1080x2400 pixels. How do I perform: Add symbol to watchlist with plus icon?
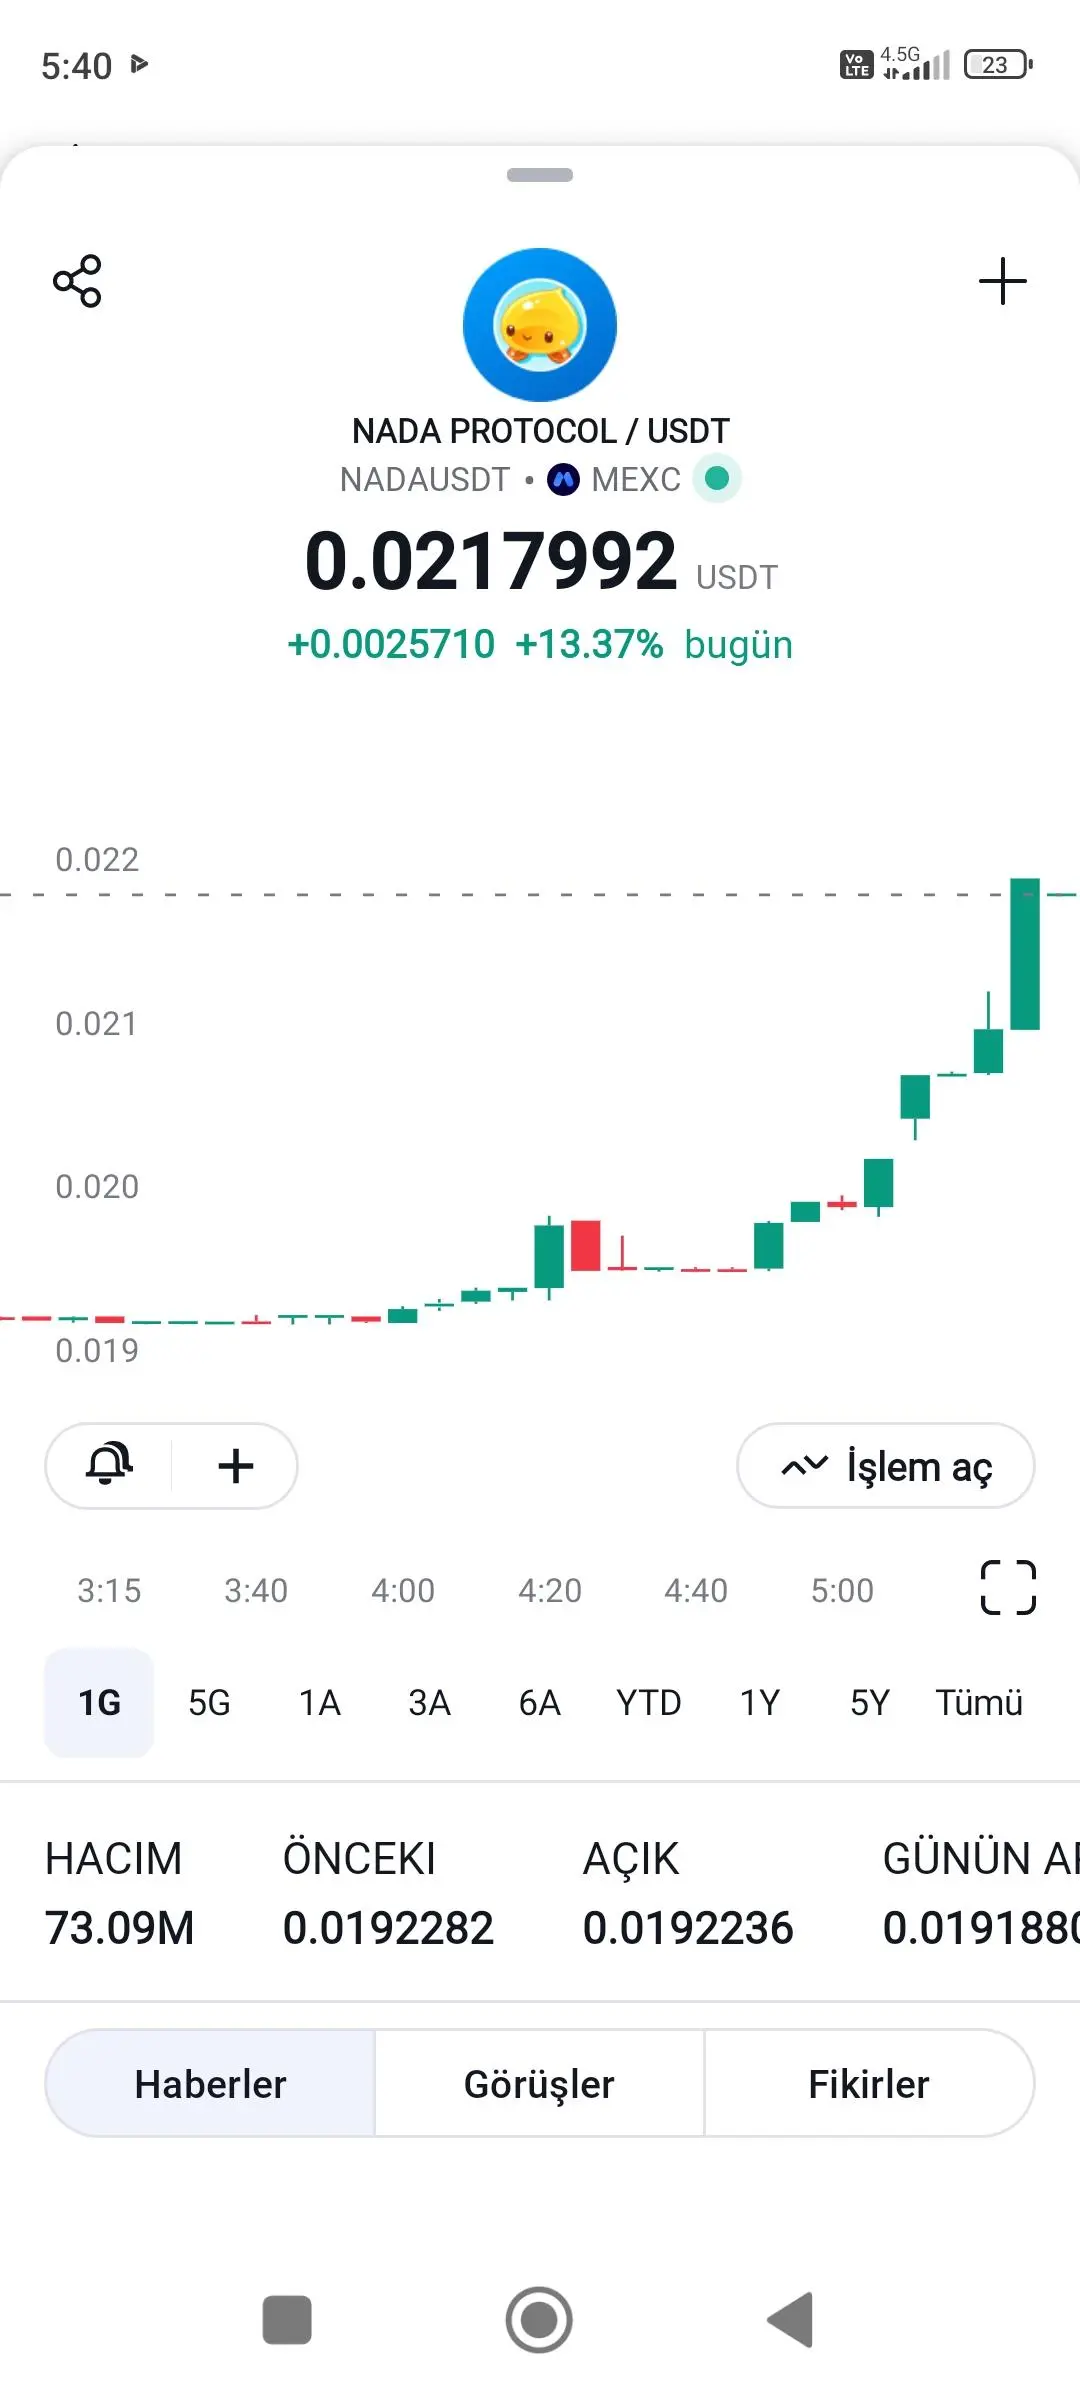pos(1002,281)
